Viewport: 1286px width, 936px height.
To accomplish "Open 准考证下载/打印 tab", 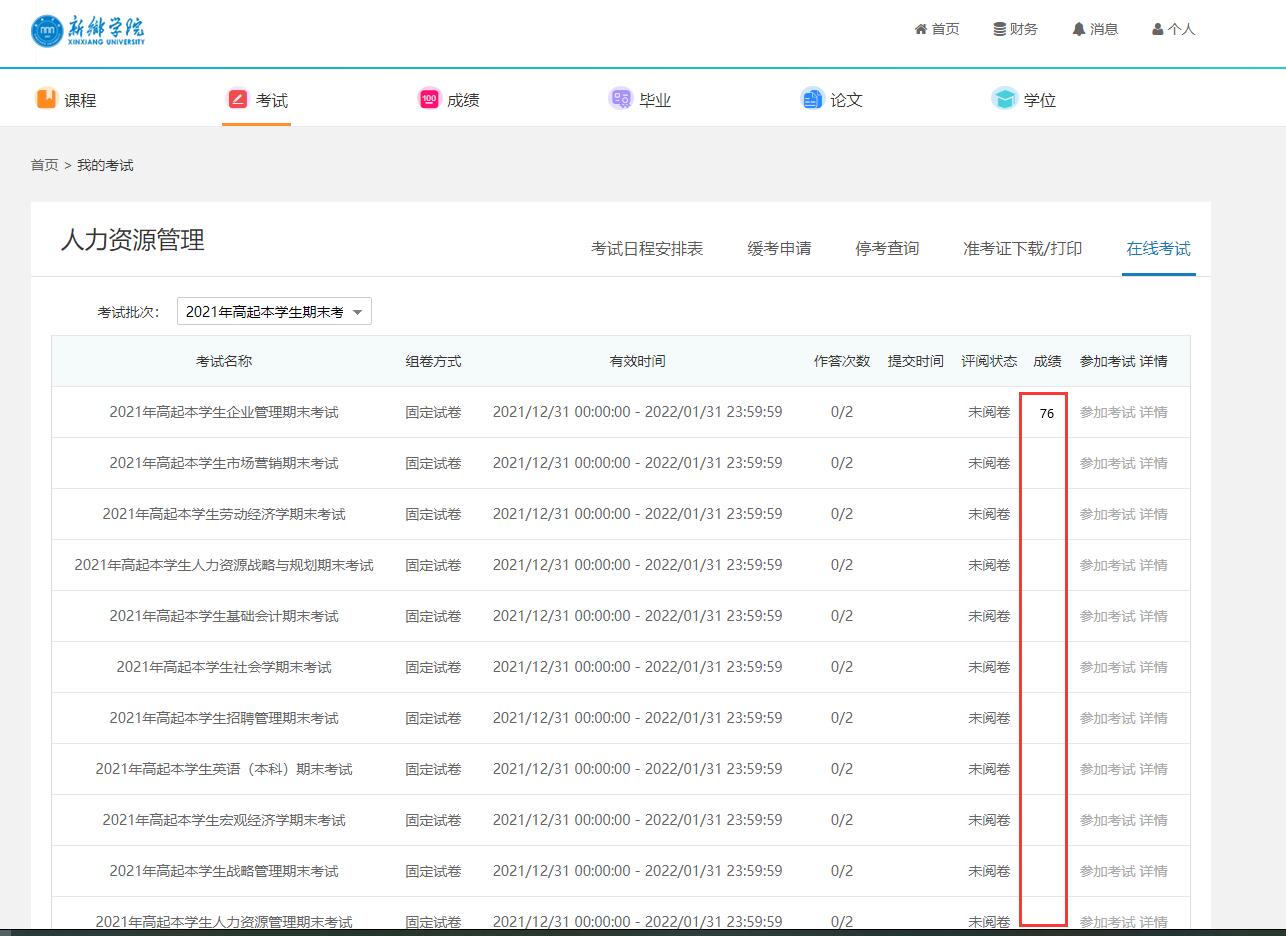I will pos(1022,249).
